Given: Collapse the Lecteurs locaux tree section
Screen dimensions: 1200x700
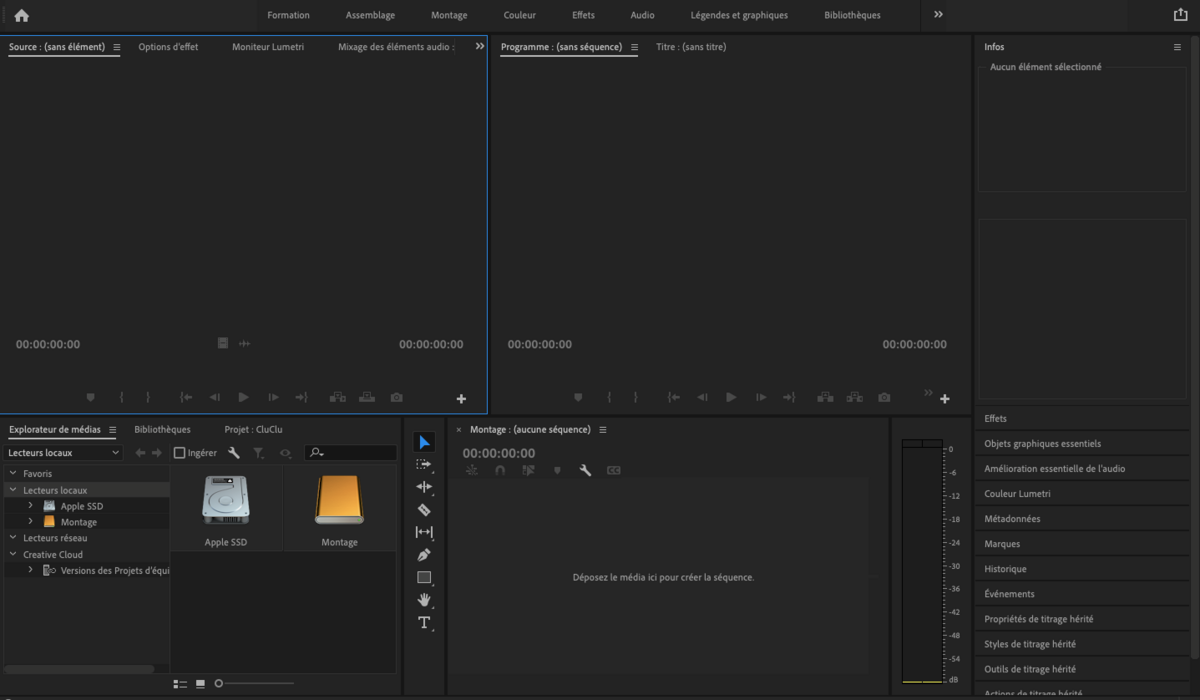Looking at the screenshot, I should tap(13, 490).
